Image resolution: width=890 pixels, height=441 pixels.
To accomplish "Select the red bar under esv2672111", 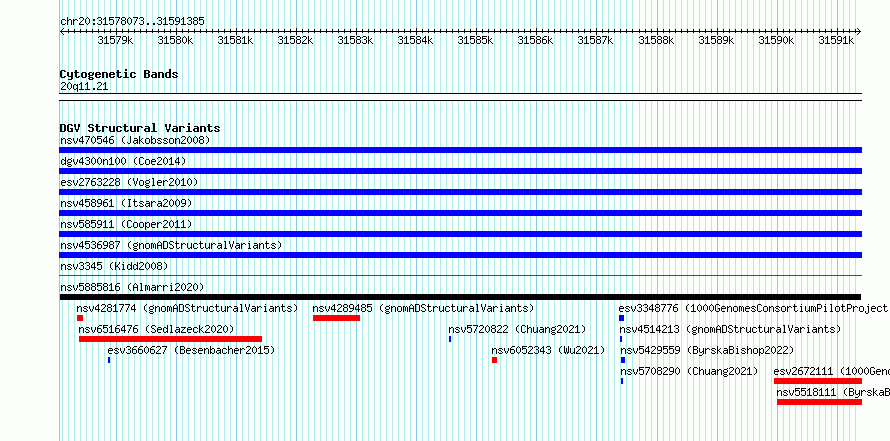I will 818,381.
